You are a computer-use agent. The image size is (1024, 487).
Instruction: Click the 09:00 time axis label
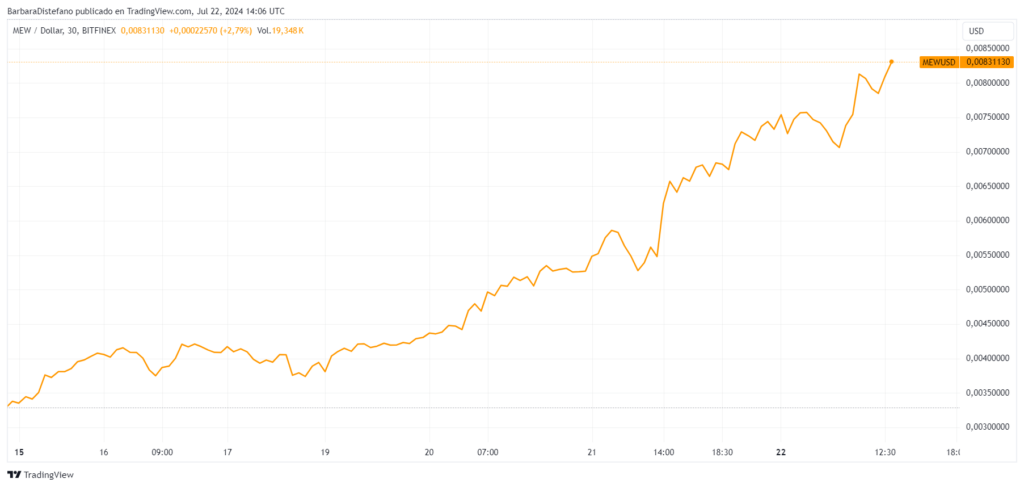(162, 452)
